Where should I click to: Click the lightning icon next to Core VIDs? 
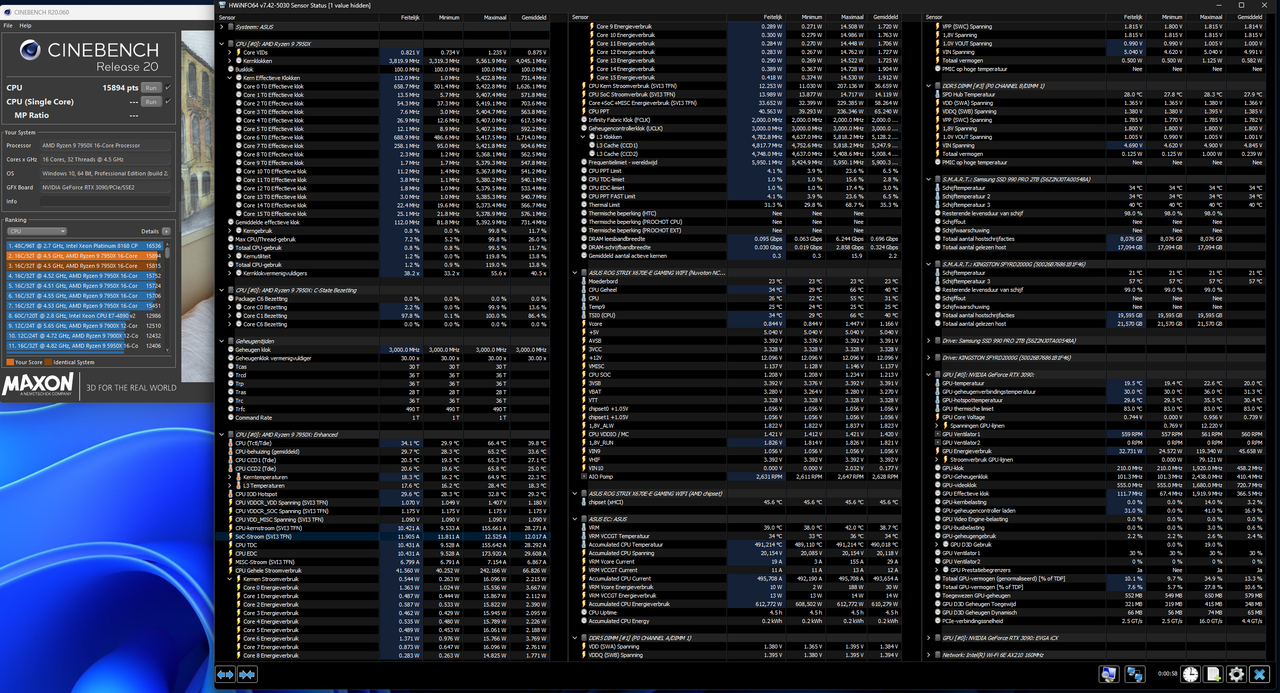[238, 52]
